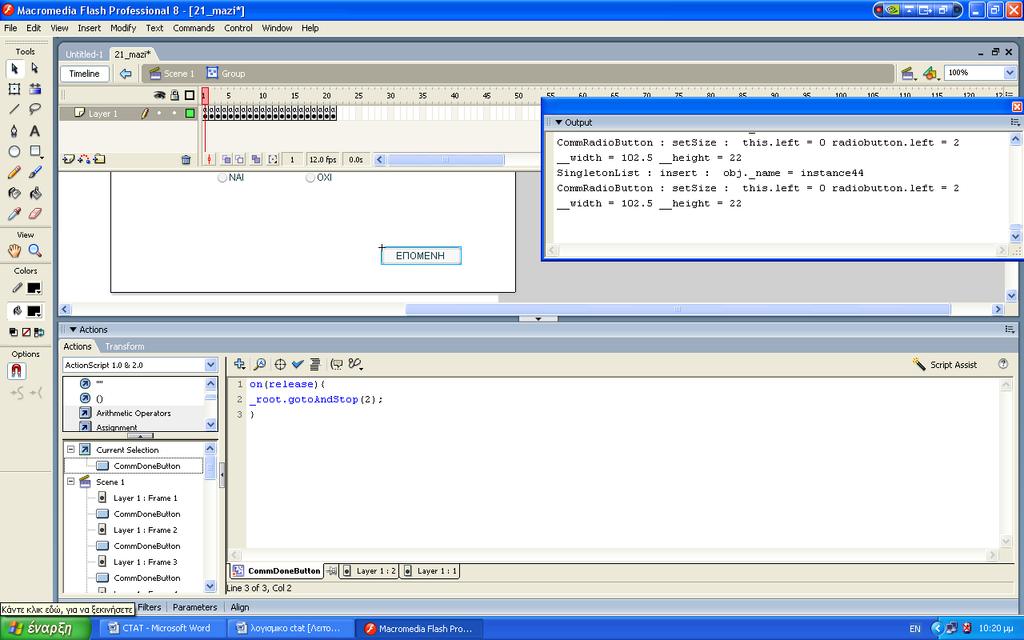Click the Insert Layer icon

coord(69,159)
